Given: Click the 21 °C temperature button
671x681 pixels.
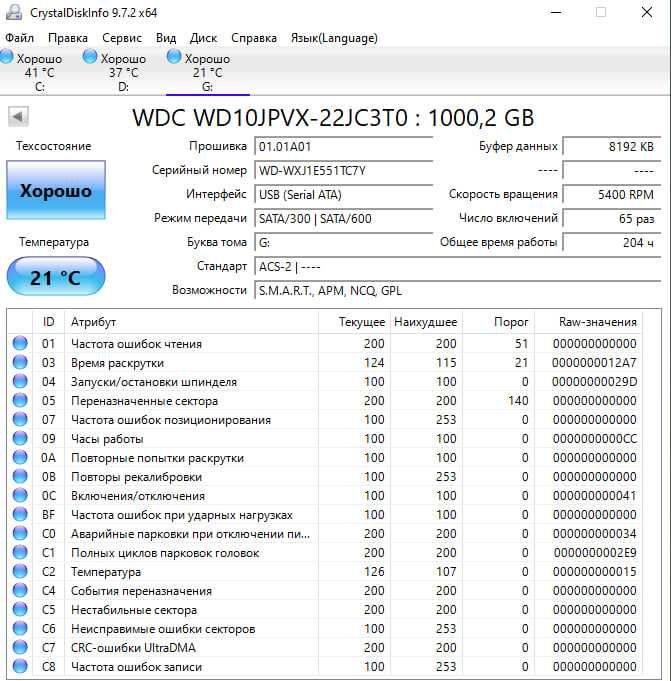Looking at the screenshot, I should pyautogui.click(x=56, y=277).
